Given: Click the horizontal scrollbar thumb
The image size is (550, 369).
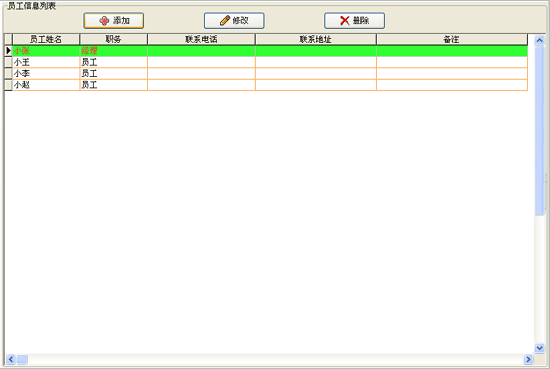Looking at the screenshot, I should (22, 359).
